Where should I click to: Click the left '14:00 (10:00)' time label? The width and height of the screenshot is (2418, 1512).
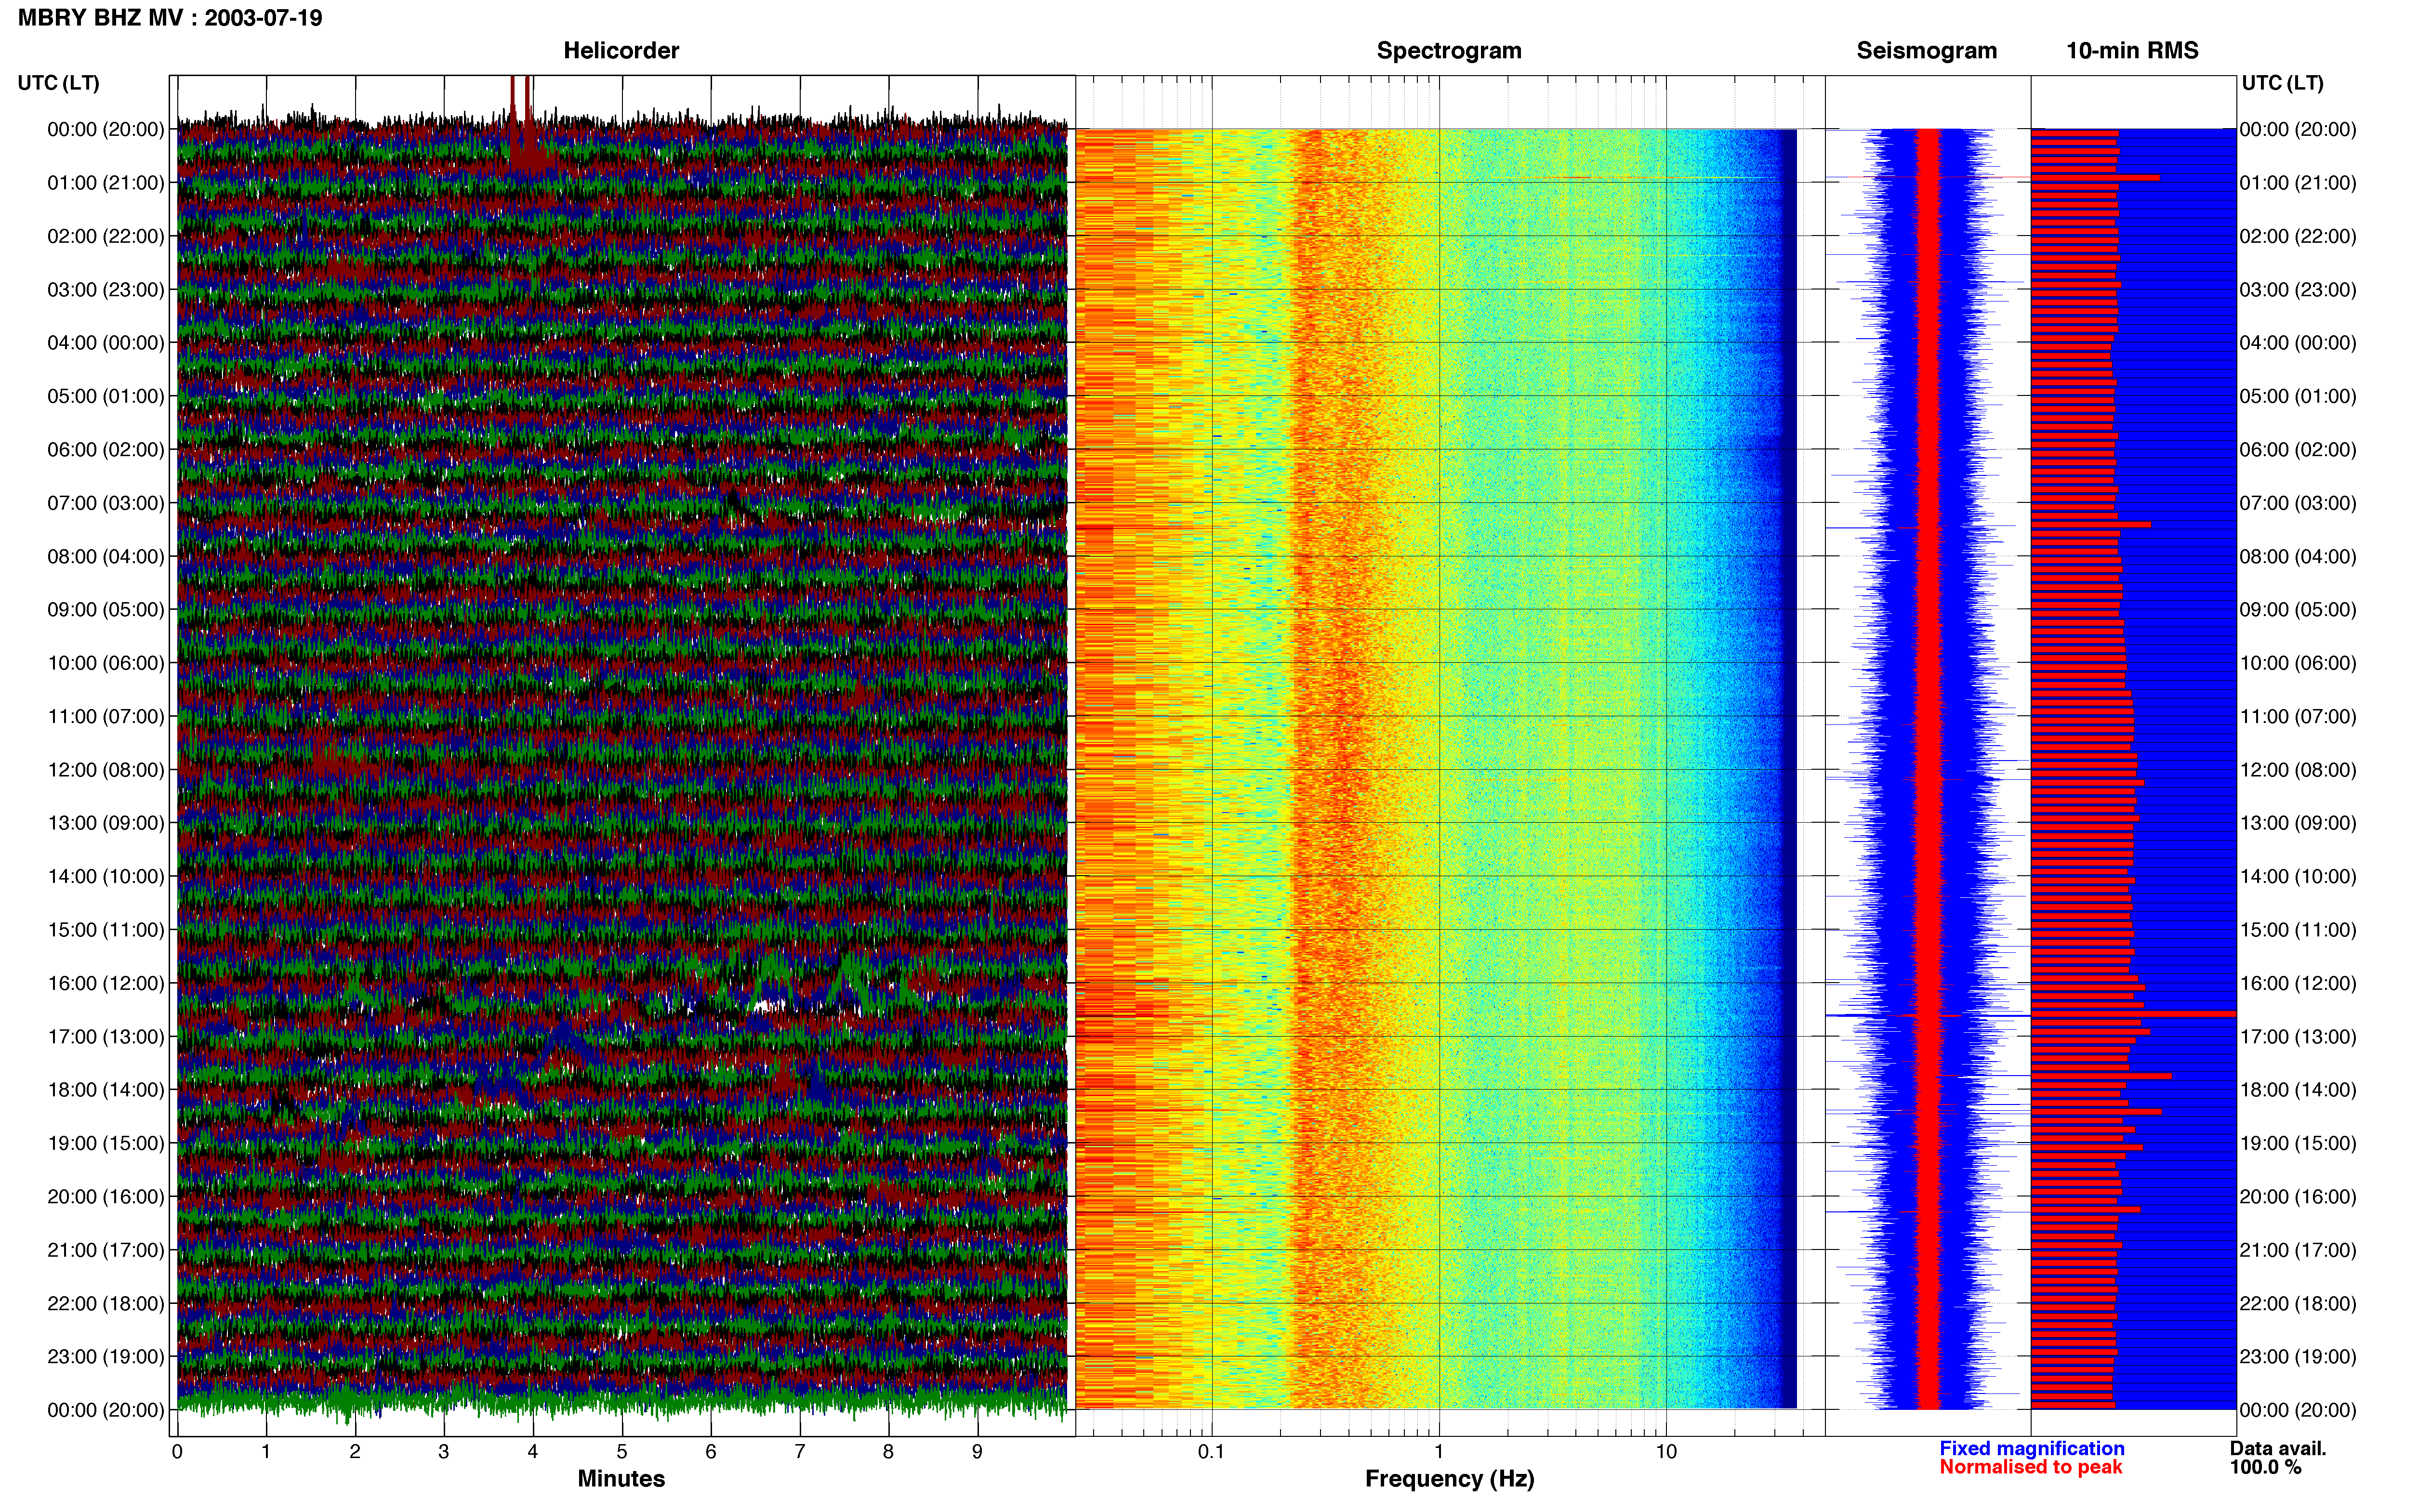point(106,876)
